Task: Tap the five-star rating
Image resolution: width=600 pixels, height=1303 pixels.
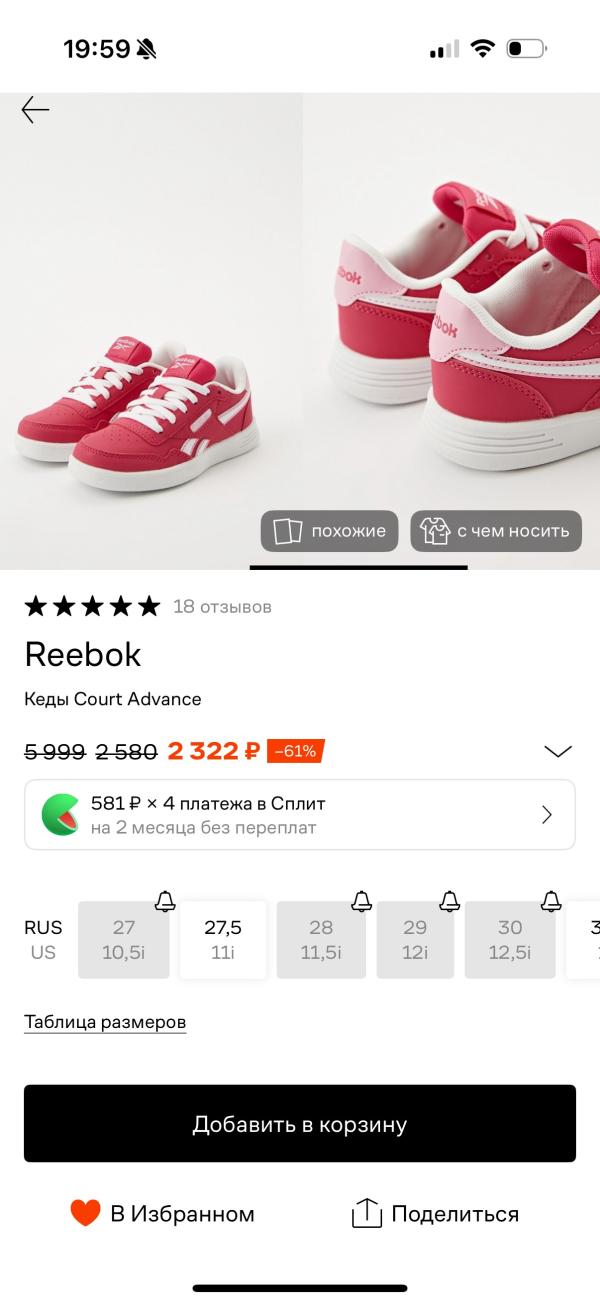Action: (92, 606)
